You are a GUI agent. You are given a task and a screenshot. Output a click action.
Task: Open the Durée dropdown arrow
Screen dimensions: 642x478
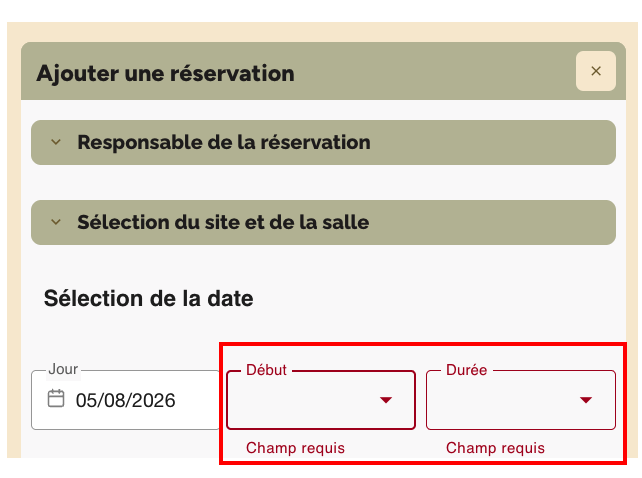[586, 400]
